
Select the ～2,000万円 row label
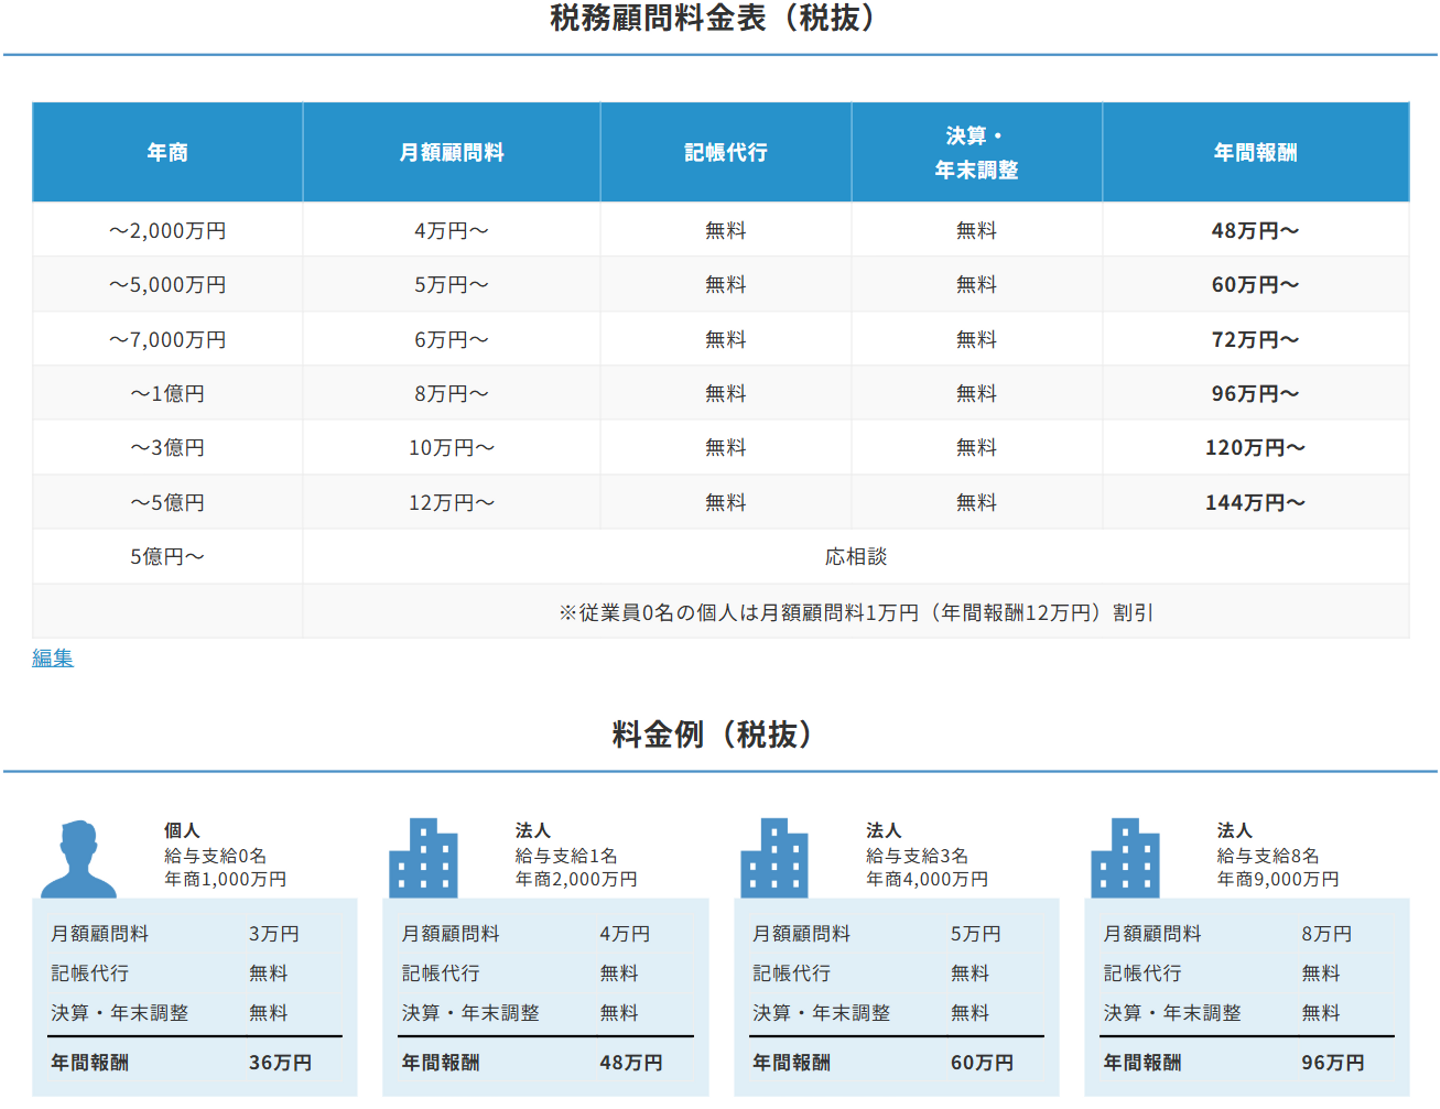click(168, 231)
